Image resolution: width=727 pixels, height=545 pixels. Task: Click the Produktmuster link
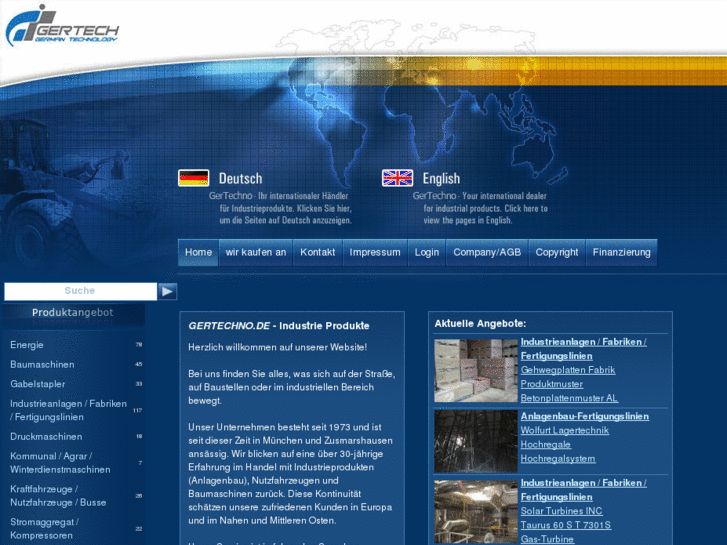552,384
